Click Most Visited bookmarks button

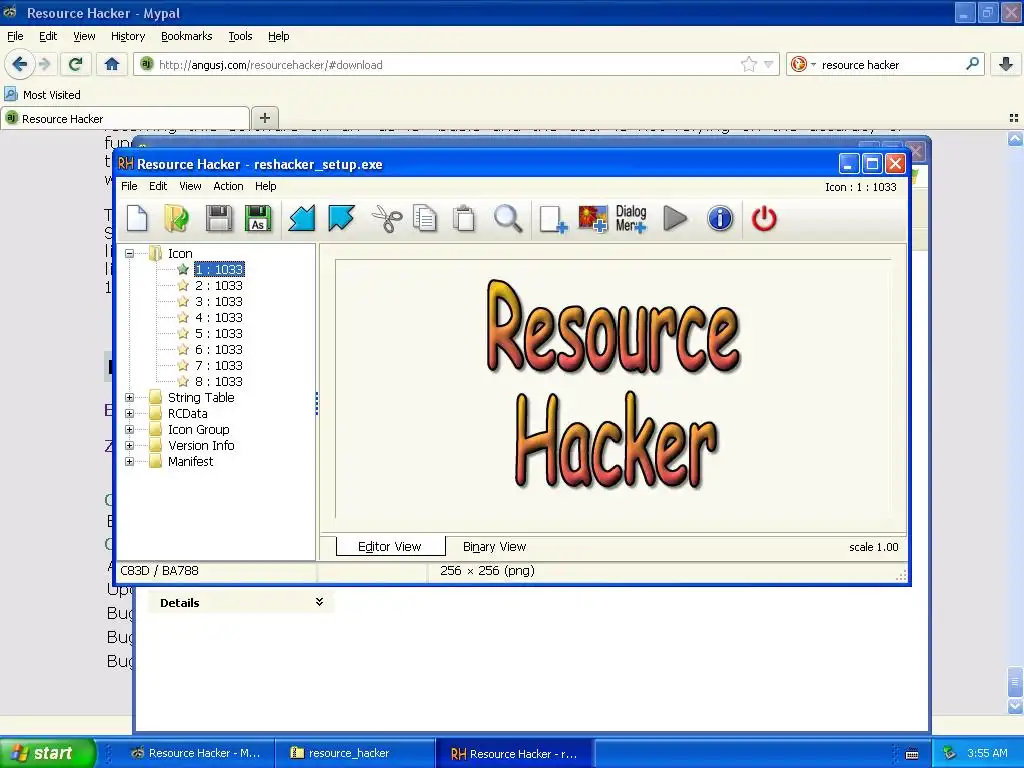click(x=42, y=95)
